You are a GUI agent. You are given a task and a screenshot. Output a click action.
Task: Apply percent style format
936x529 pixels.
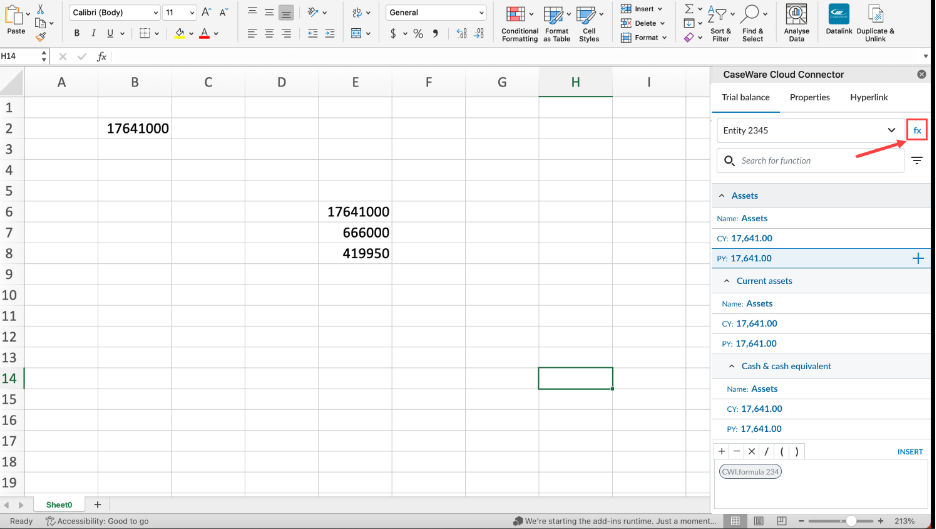pos(418,33)
